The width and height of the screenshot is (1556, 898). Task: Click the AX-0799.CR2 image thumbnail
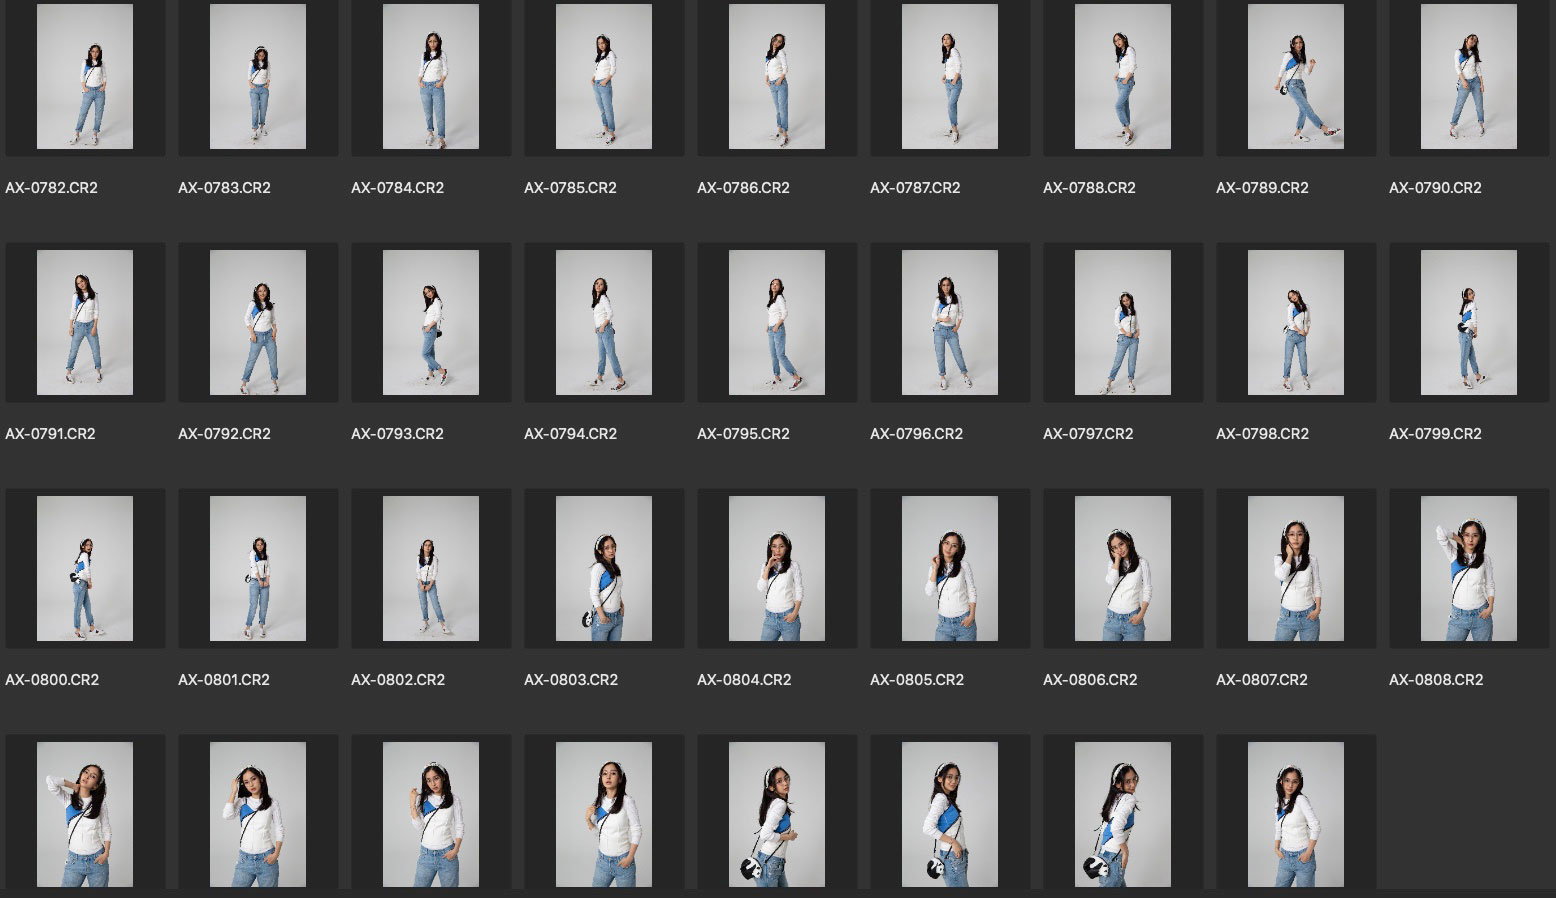[1469, 323]
